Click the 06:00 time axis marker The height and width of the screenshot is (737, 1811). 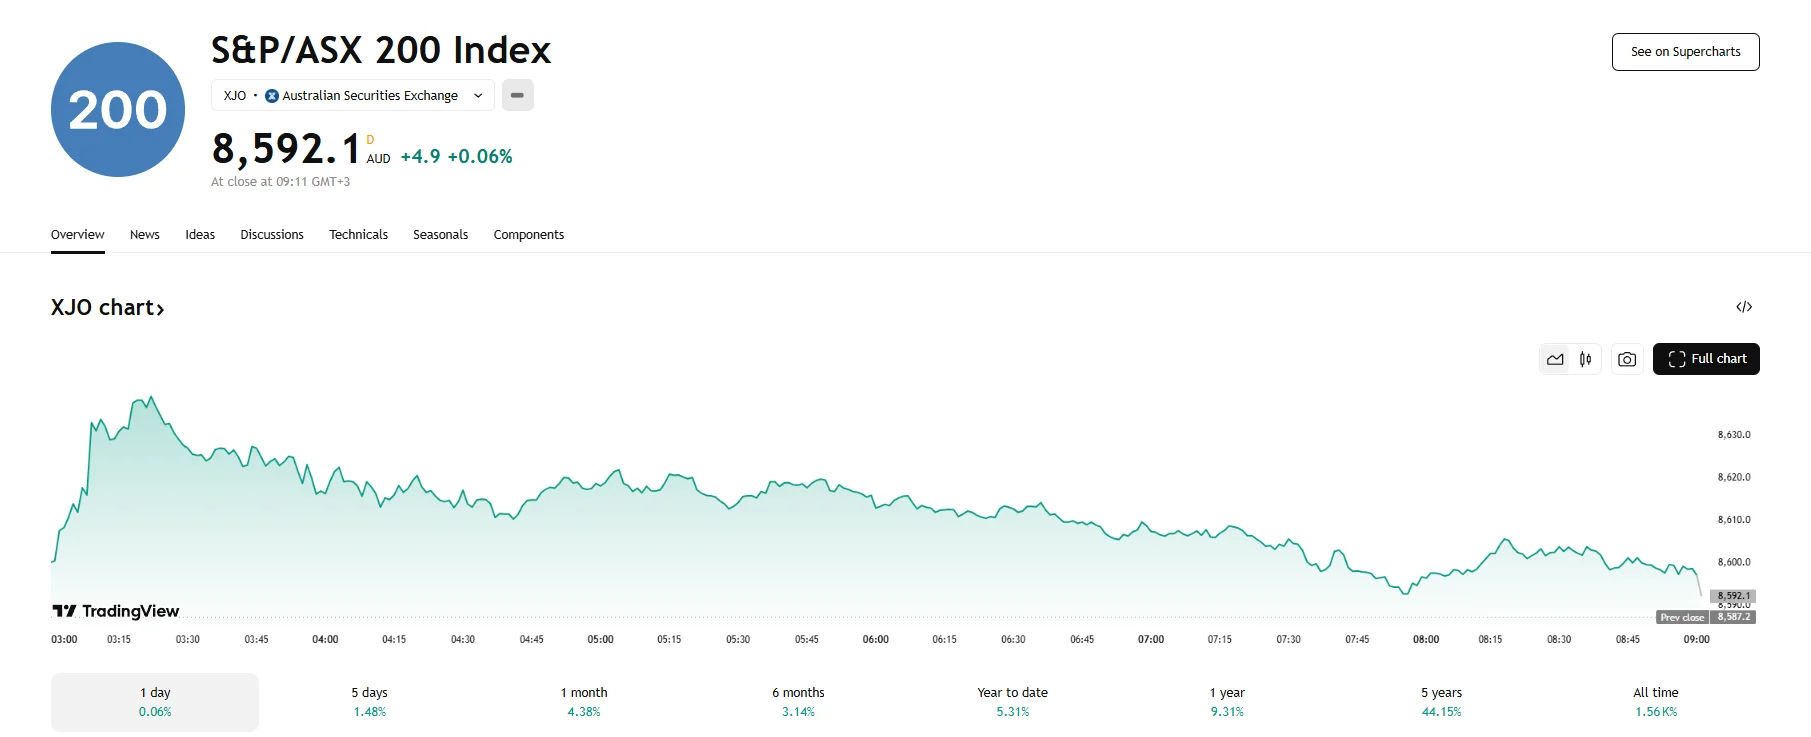point(876,639)
